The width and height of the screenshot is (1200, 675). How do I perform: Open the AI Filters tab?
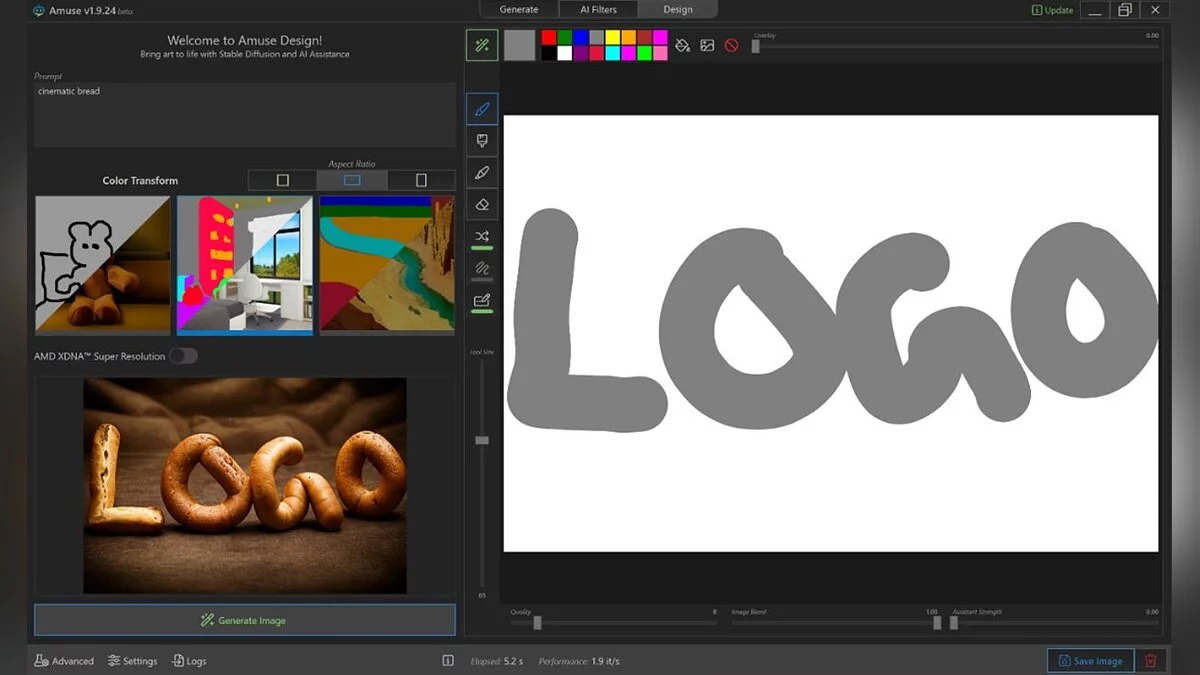[x=598, y=10]
